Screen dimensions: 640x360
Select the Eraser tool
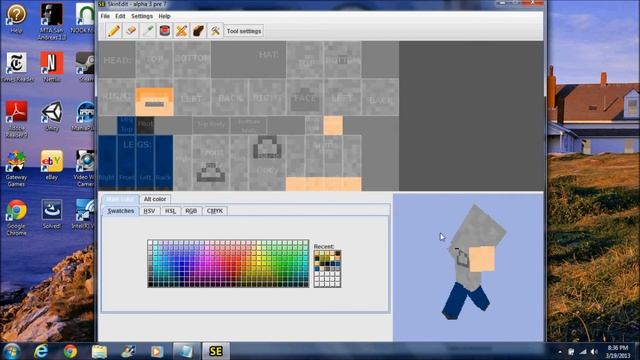pos(131,31)
